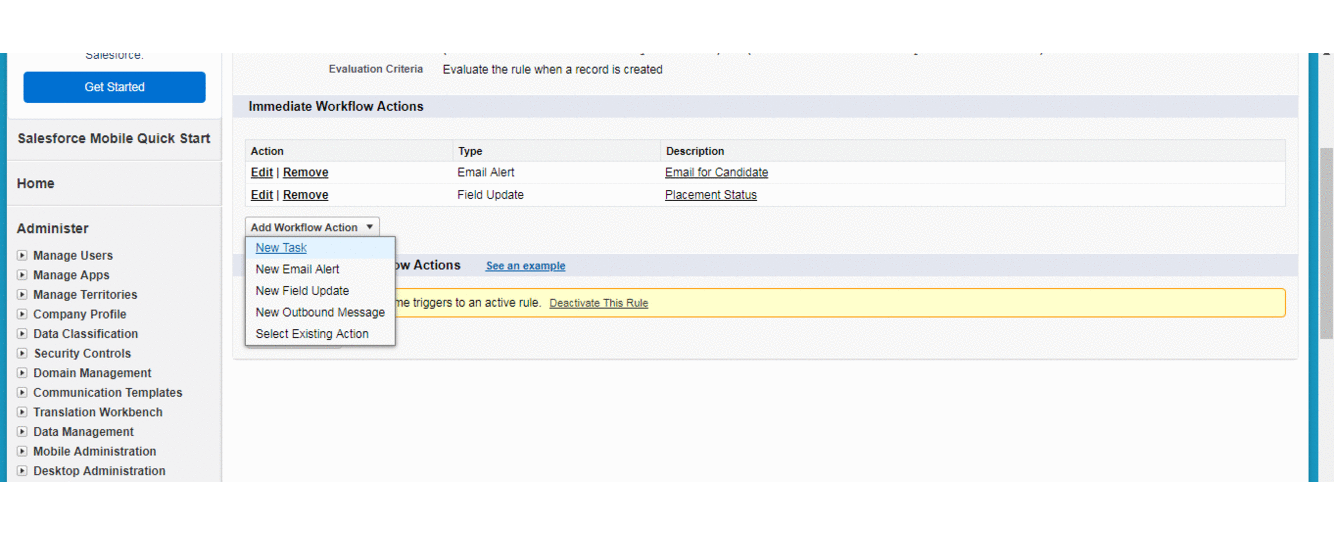Click arrow icon beside Domain Management

pos(22,373)
